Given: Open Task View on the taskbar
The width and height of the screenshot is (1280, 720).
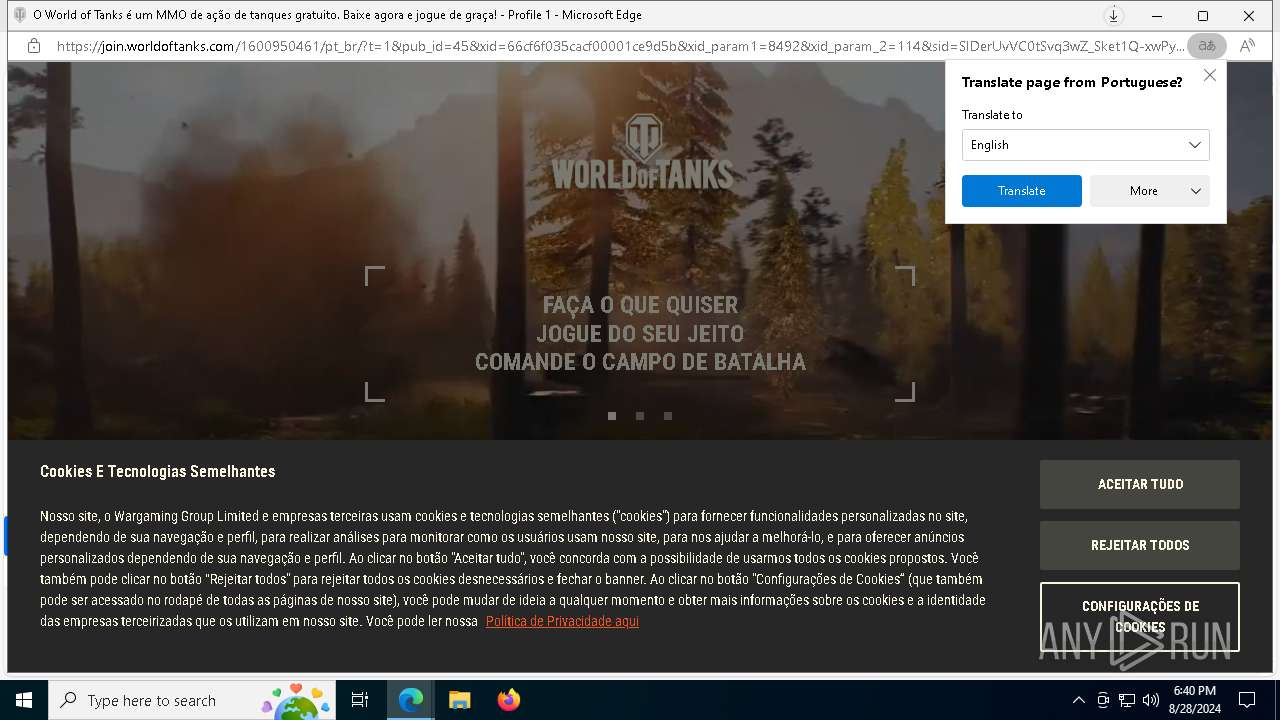Looking at the screenshot, I should (360, 700).
